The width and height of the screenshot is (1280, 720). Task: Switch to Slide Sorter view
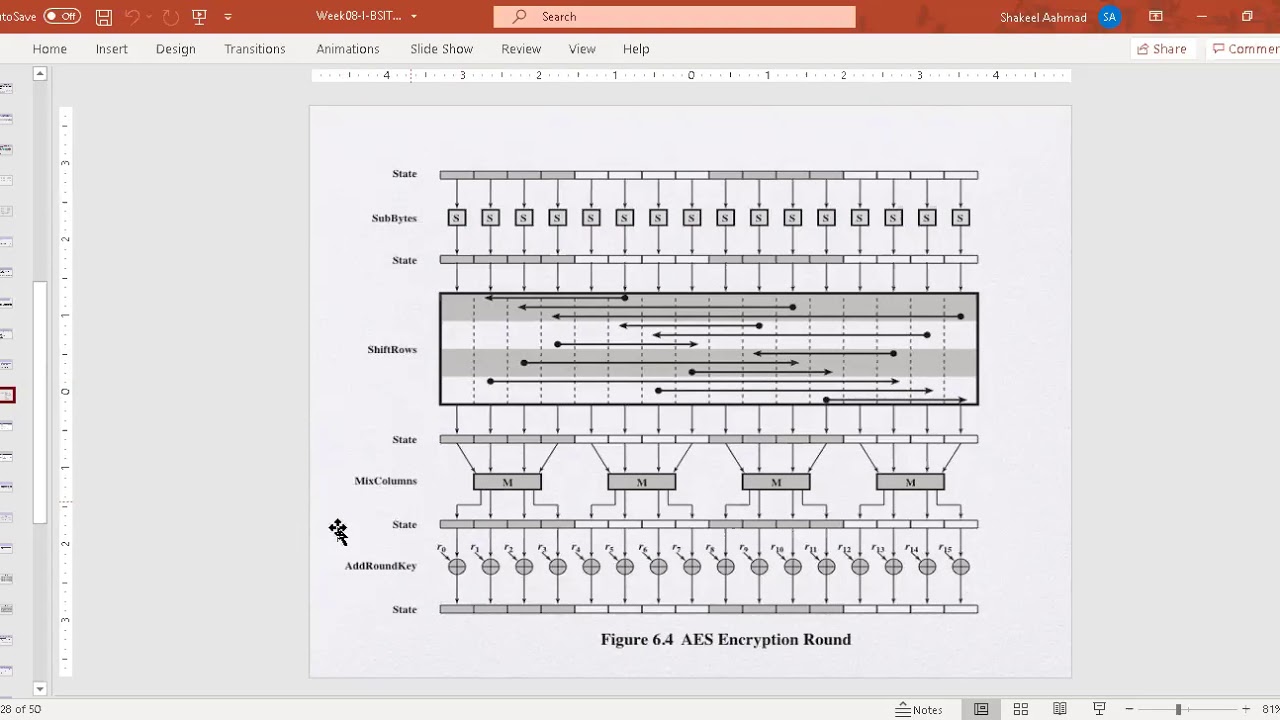pyautogui.click(x=1021, y=709)
